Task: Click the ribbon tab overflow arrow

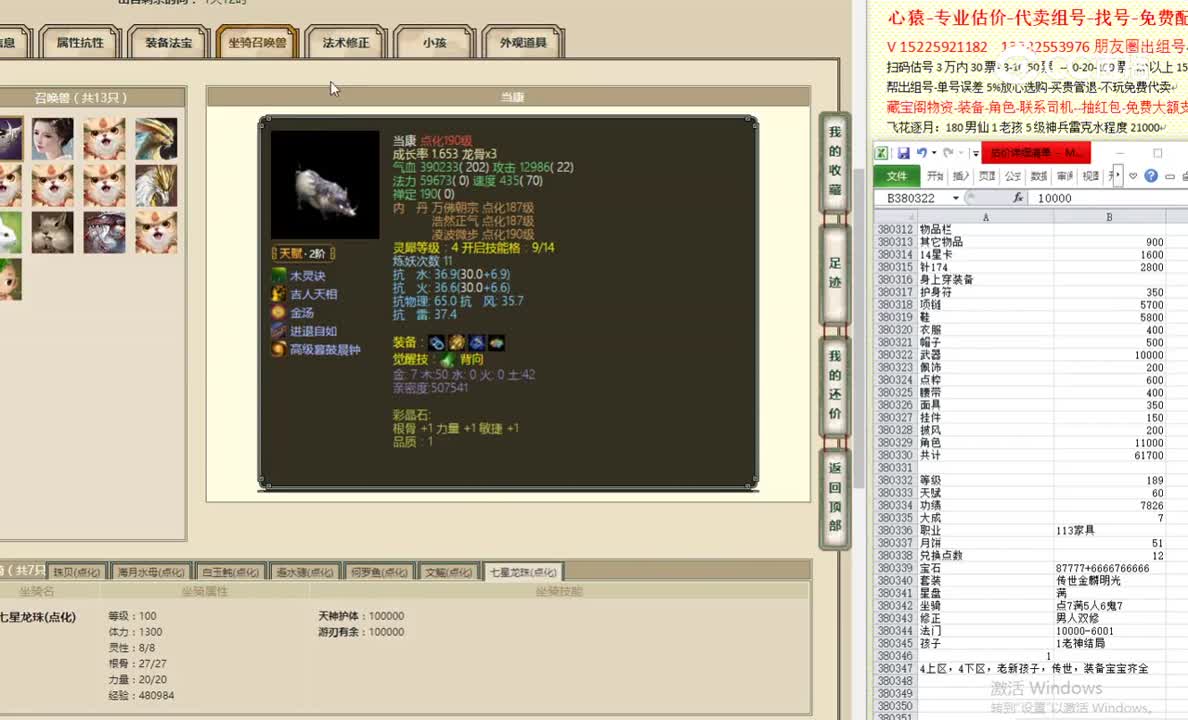Action: [x=1116, y=176]
